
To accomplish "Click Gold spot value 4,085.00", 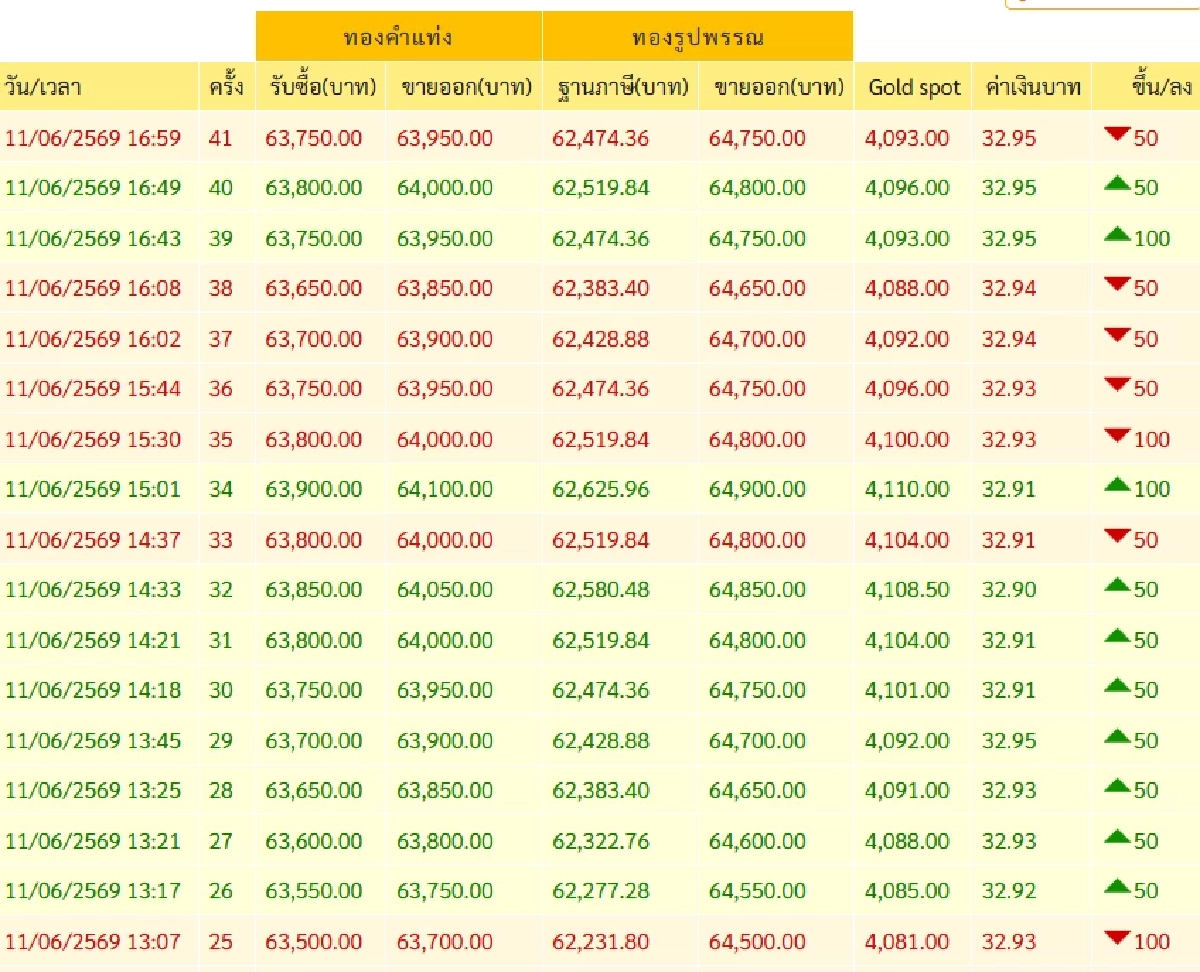I will coord(907,891).
